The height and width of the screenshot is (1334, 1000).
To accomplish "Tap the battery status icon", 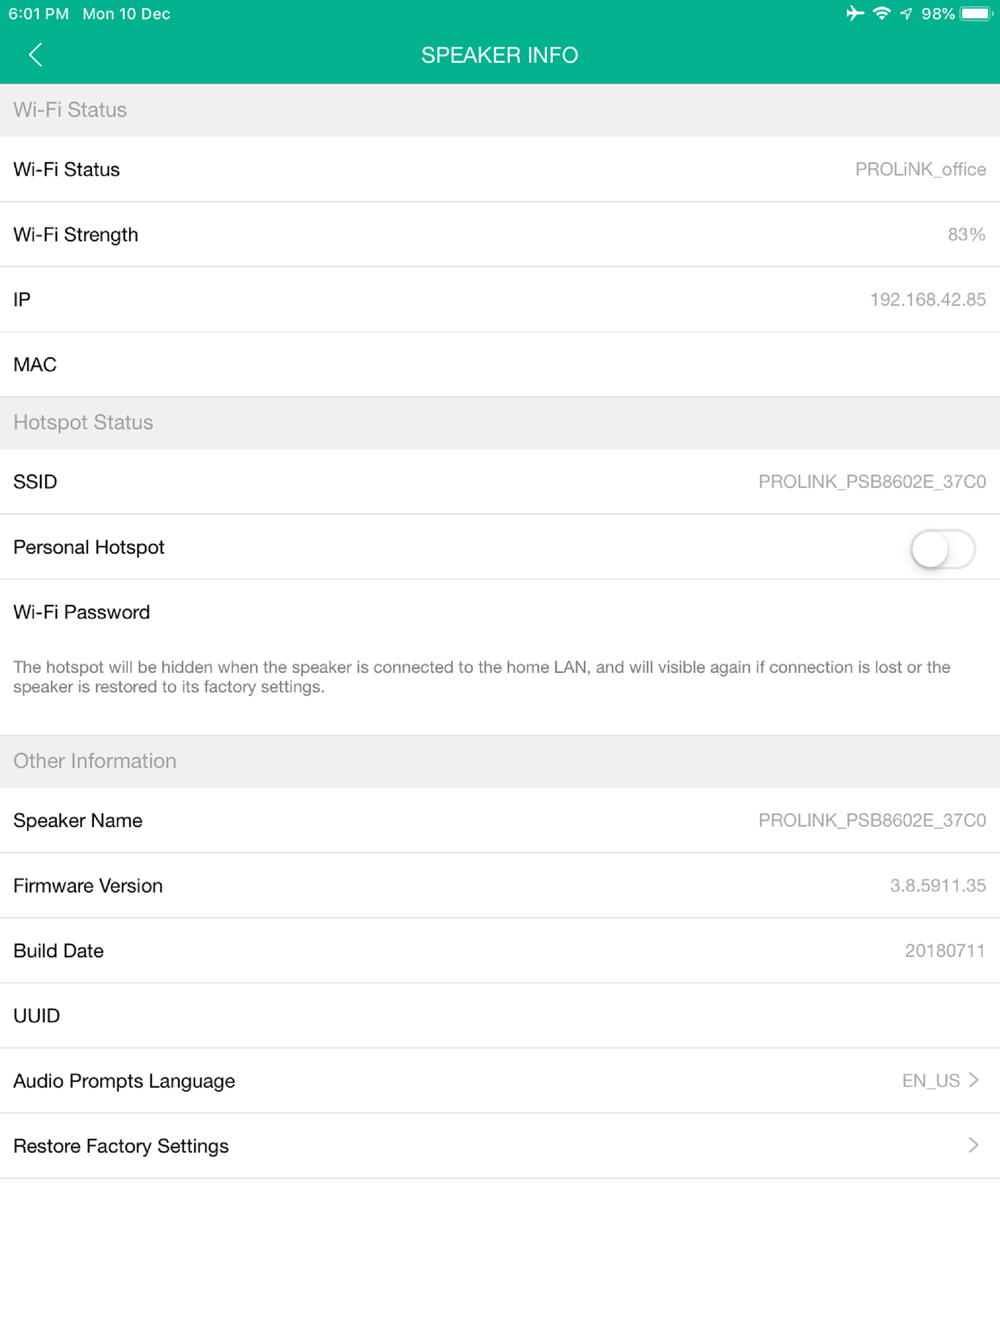I will (x=976, y=14).
